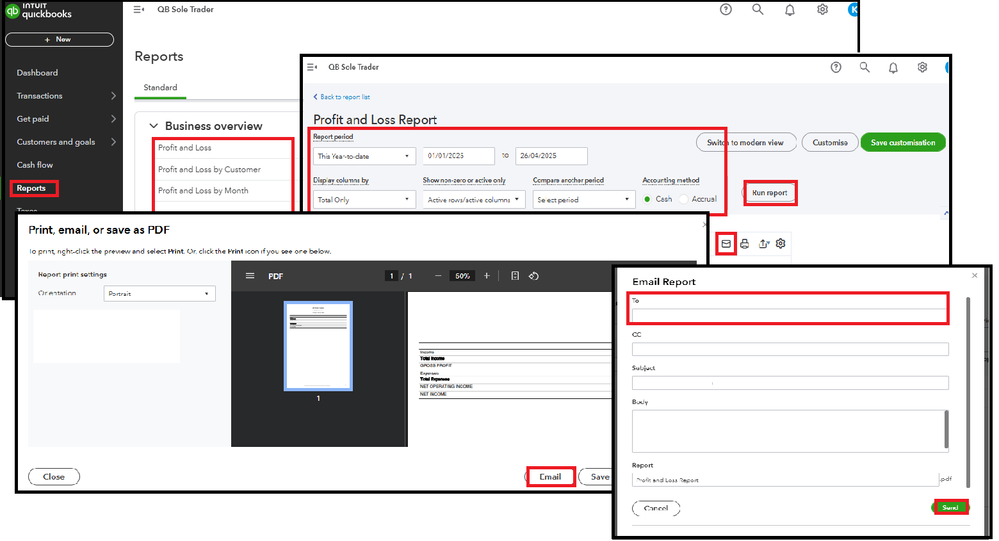Open Profit and Loss by Month report
The width and height of the screenshot is (999, 541).
coord(203,191)
